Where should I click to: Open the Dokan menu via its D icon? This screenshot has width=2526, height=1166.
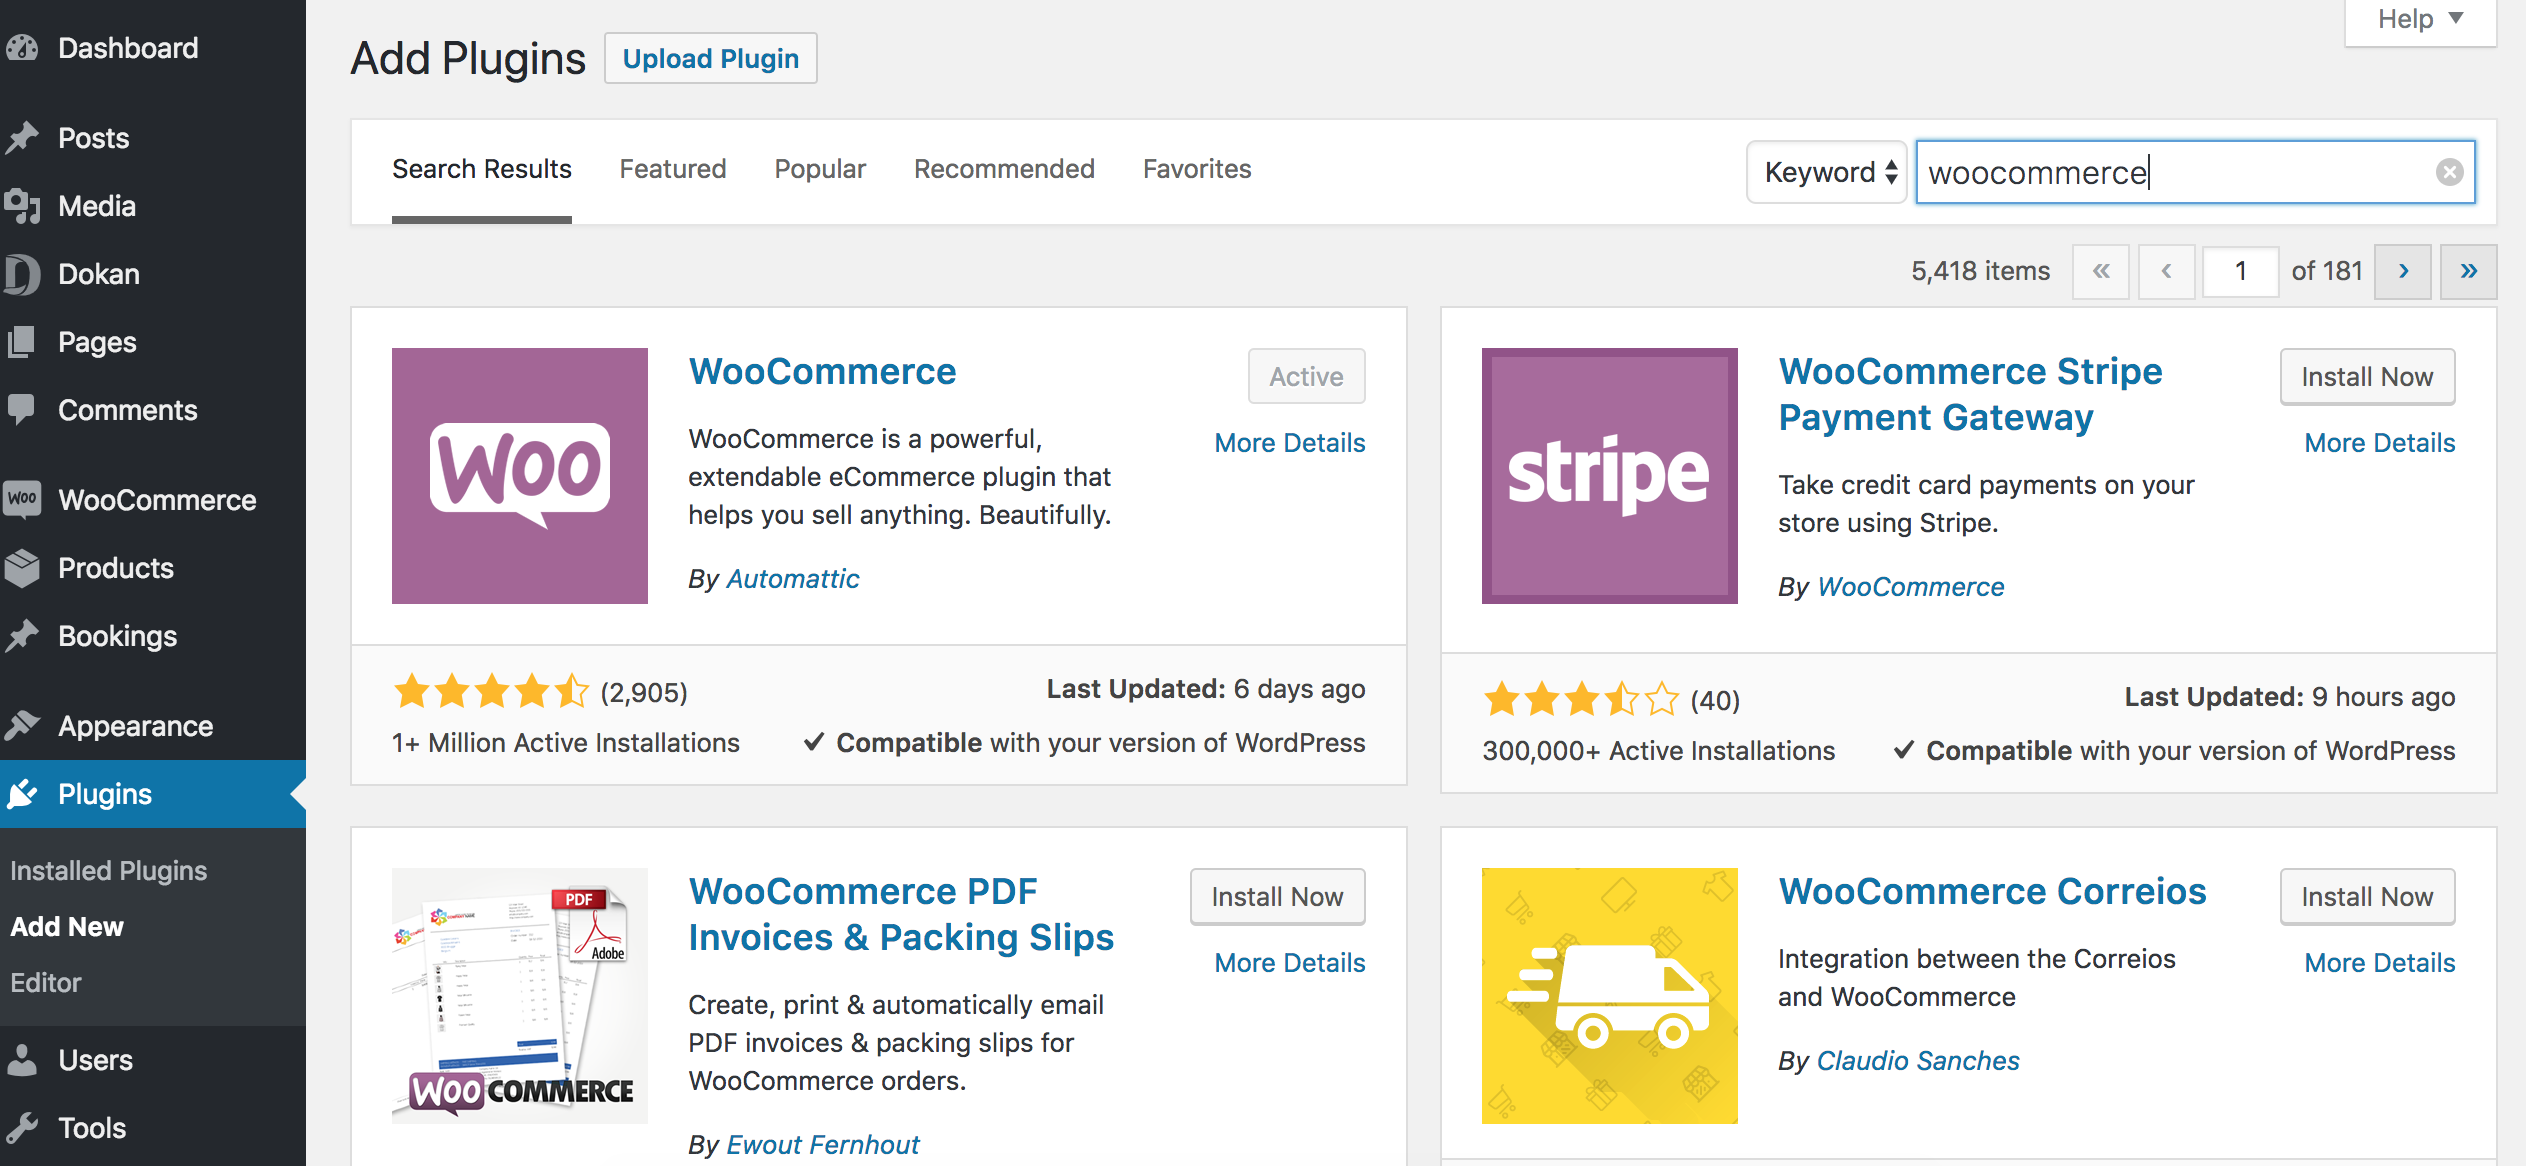pyautogui.click(x=24, y=273)
